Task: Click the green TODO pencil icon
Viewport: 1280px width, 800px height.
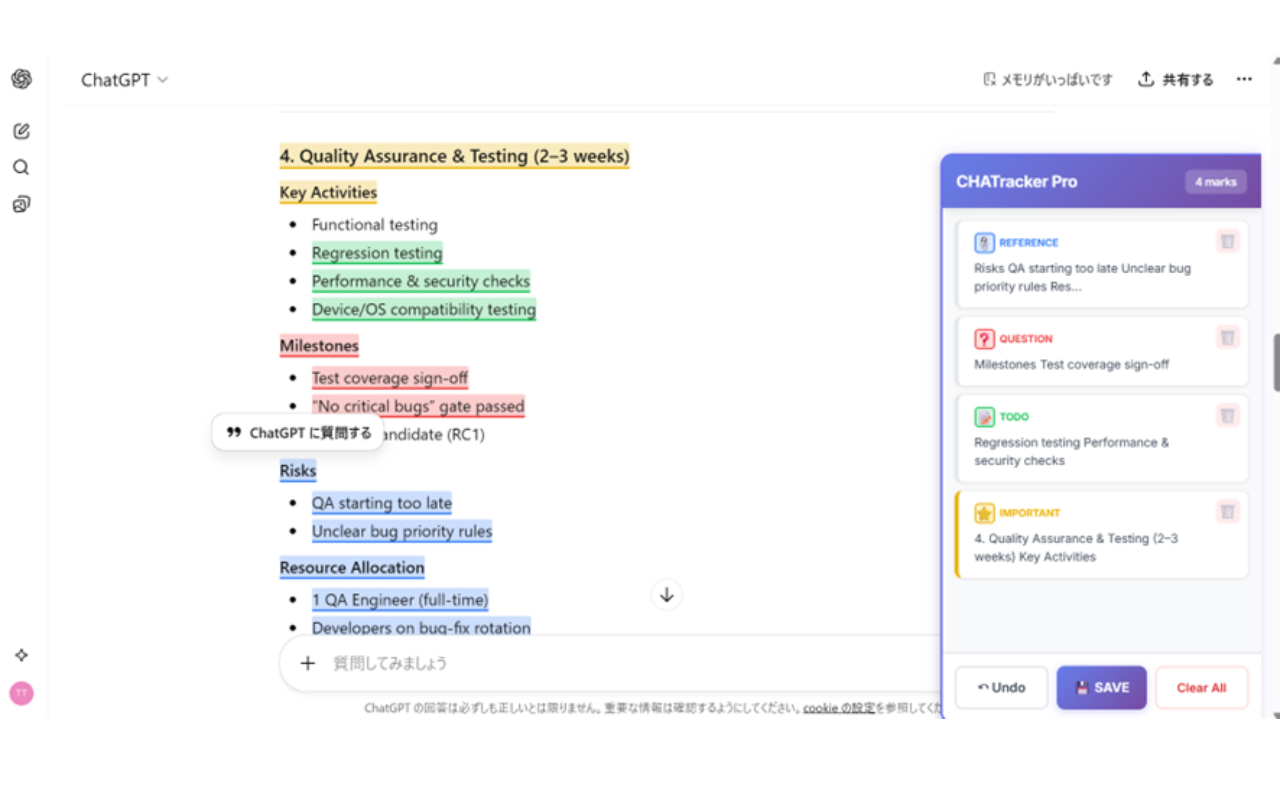Action: [x=985, y=416]
